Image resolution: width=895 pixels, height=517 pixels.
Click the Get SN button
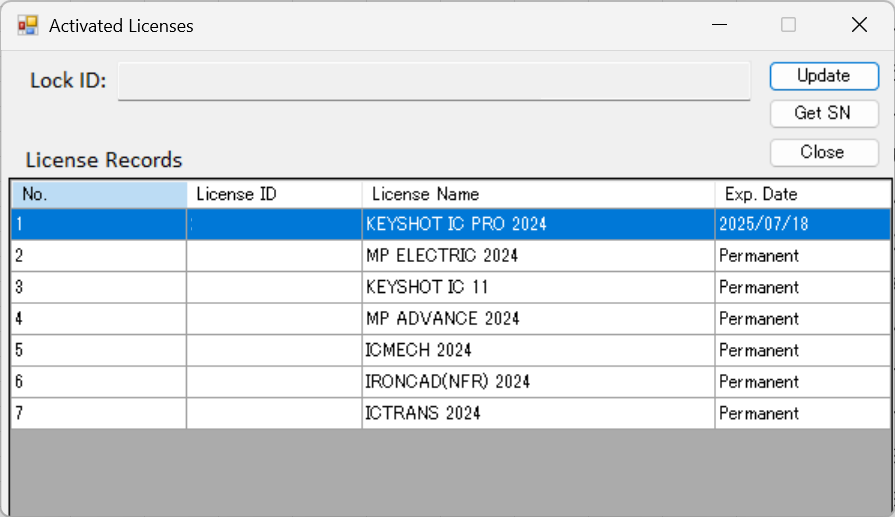pos(823,113)
